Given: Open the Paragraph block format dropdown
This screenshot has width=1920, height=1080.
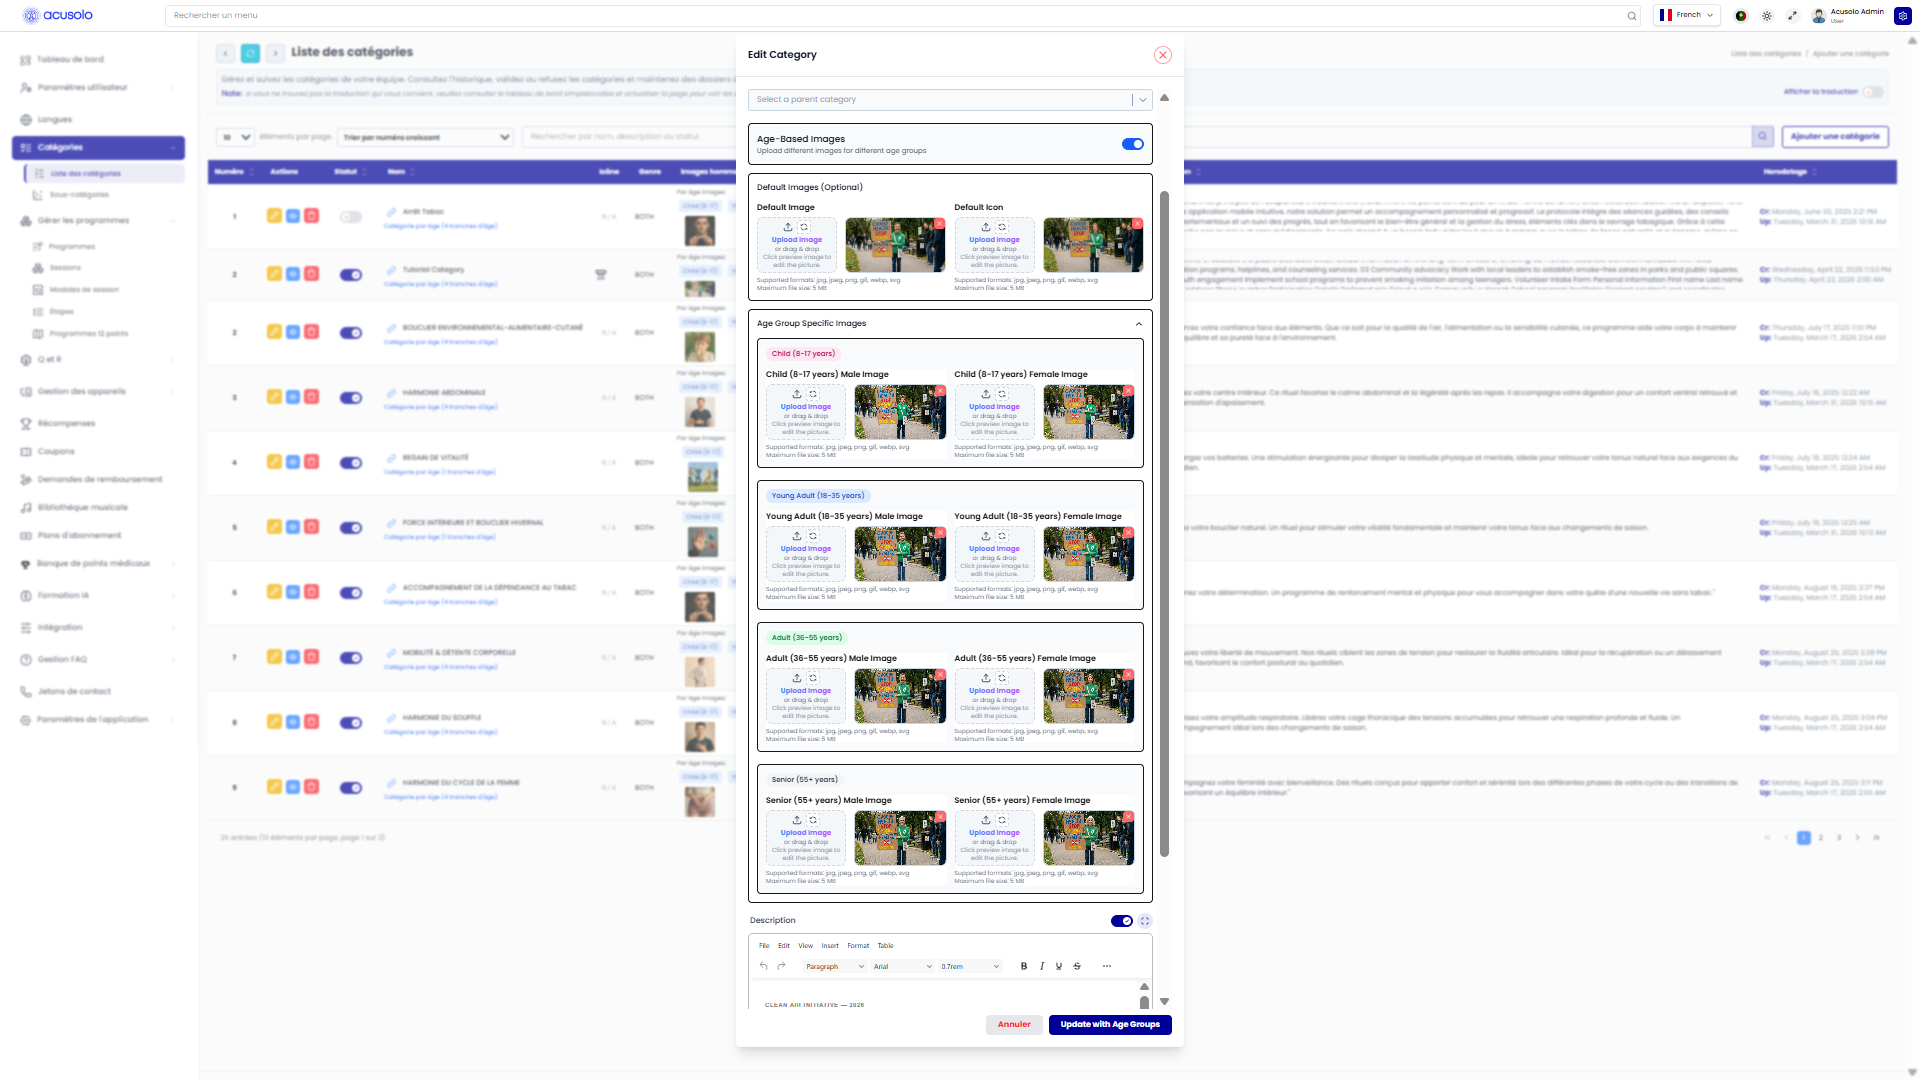Looking at the screenshot, I should 834,967.
